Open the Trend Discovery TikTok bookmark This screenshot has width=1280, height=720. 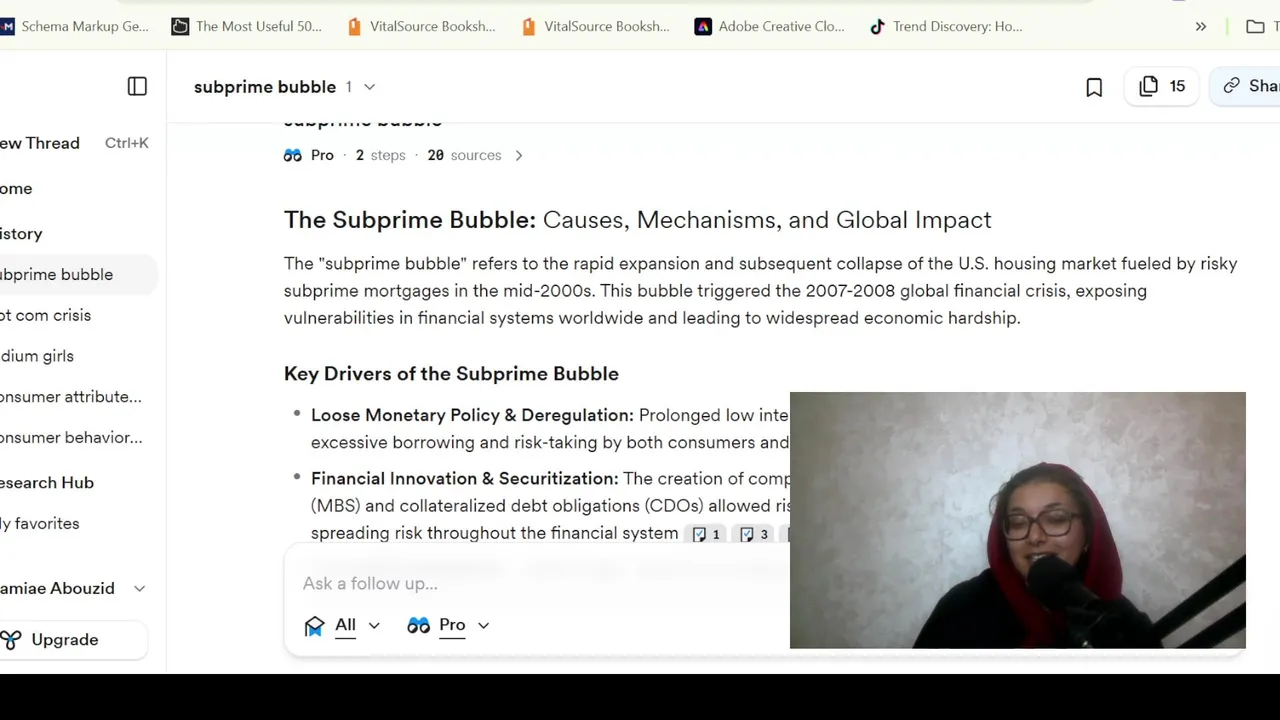945,27
